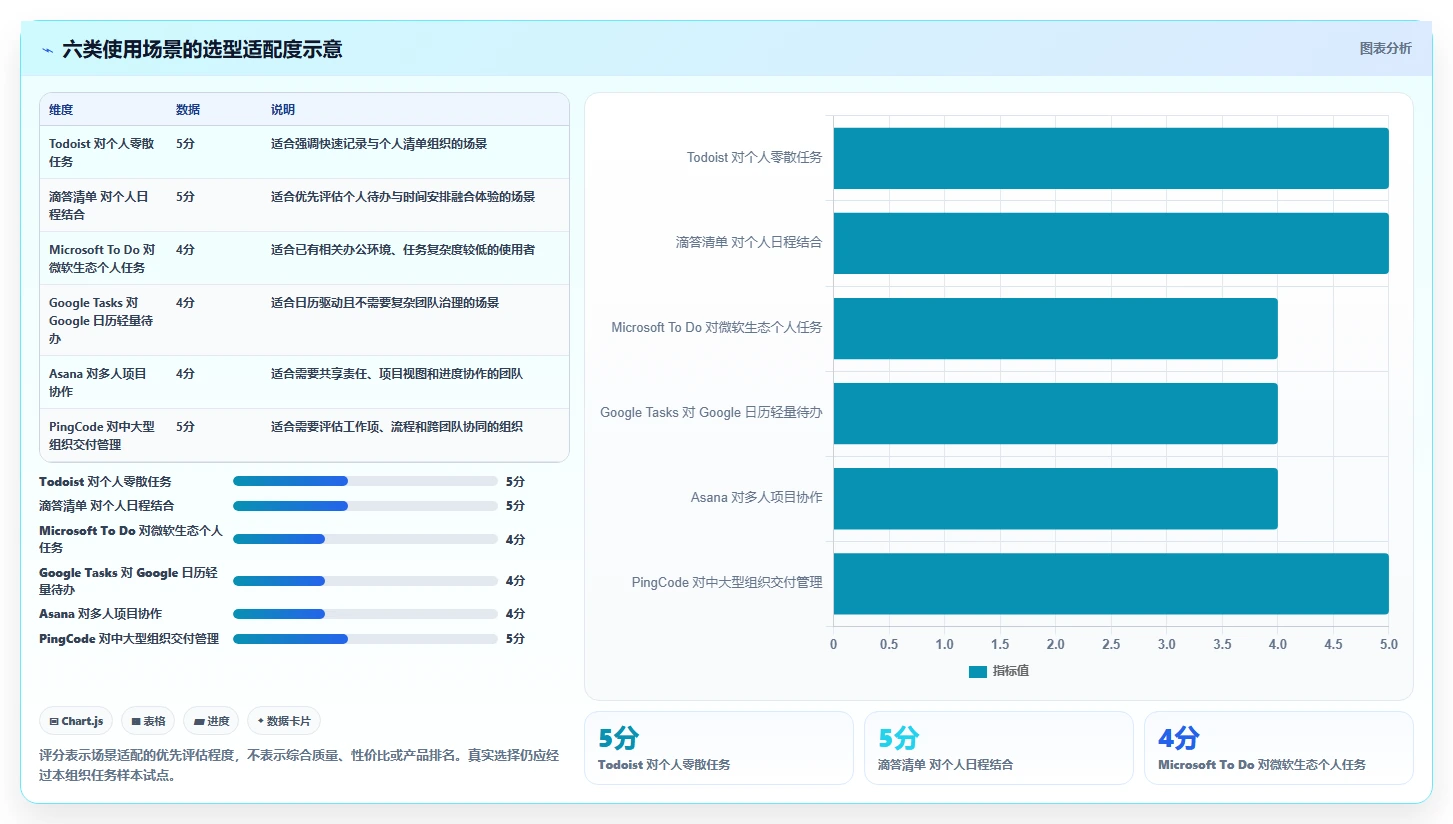Click the PingCode chart axis label
Viewport: 1453px width, 824px height.
click(x=727, y=582)
